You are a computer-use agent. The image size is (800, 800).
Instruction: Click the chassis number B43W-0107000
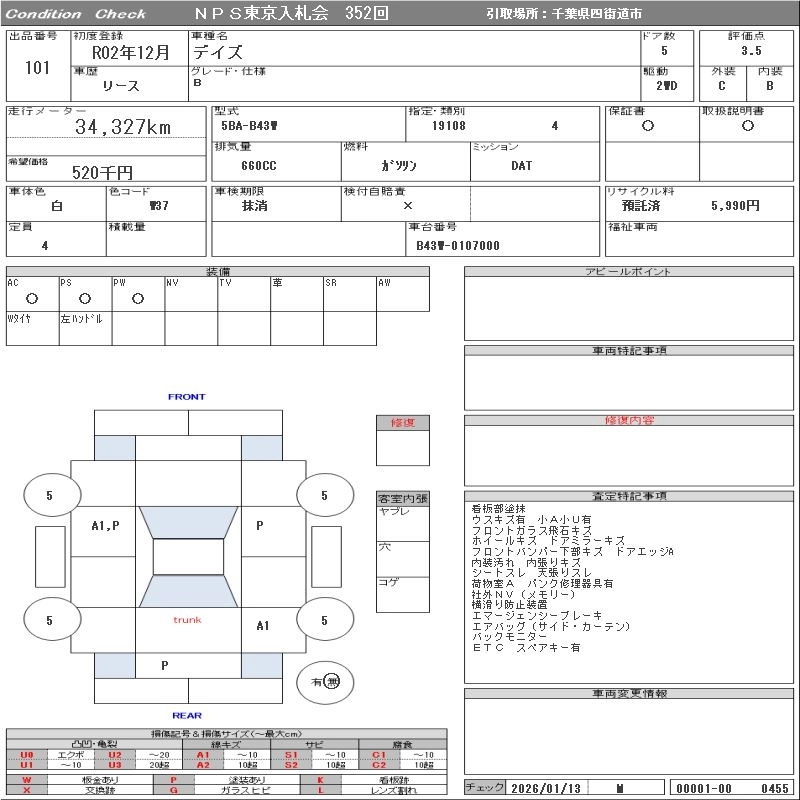point(457,245)
